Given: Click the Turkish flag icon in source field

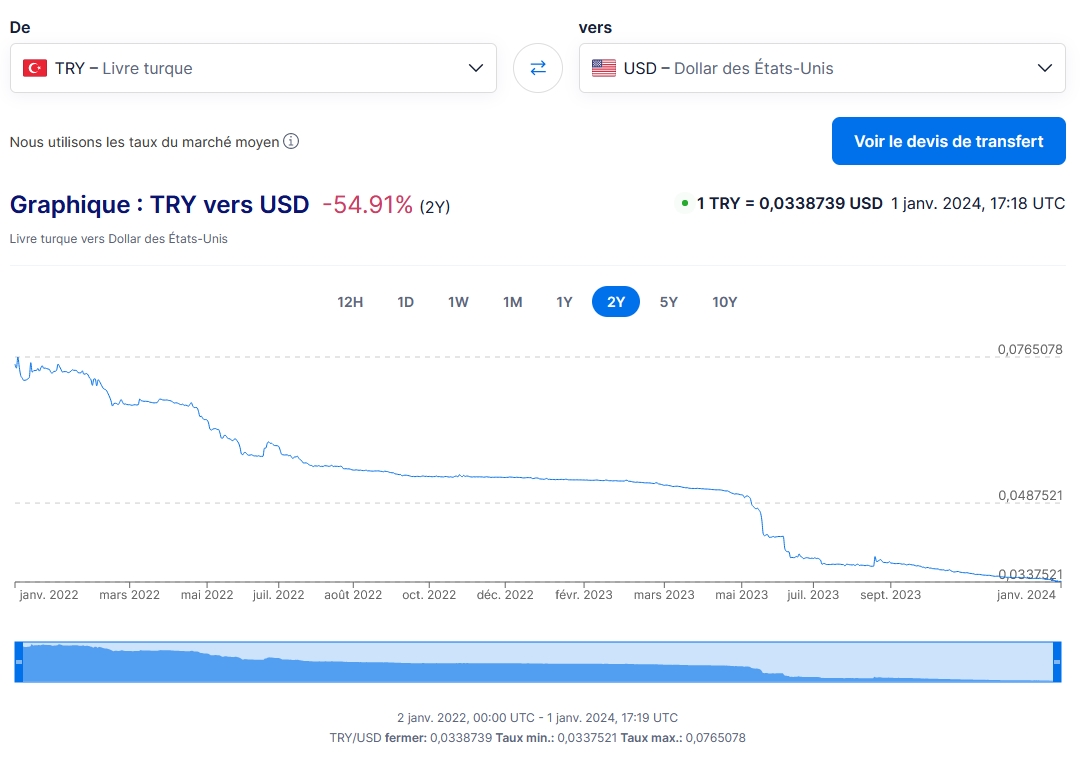Looking at the screenshot, I should click(x=35, y=69).
